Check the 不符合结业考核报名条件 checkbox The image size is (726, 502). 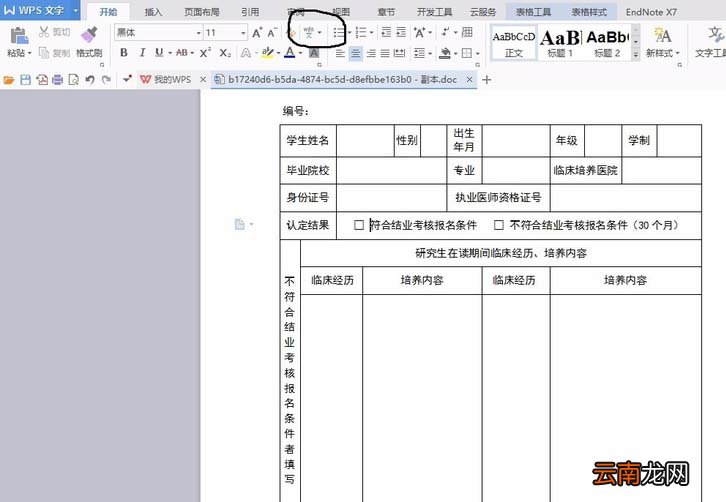pyautogui.click(x=499, y=225)
